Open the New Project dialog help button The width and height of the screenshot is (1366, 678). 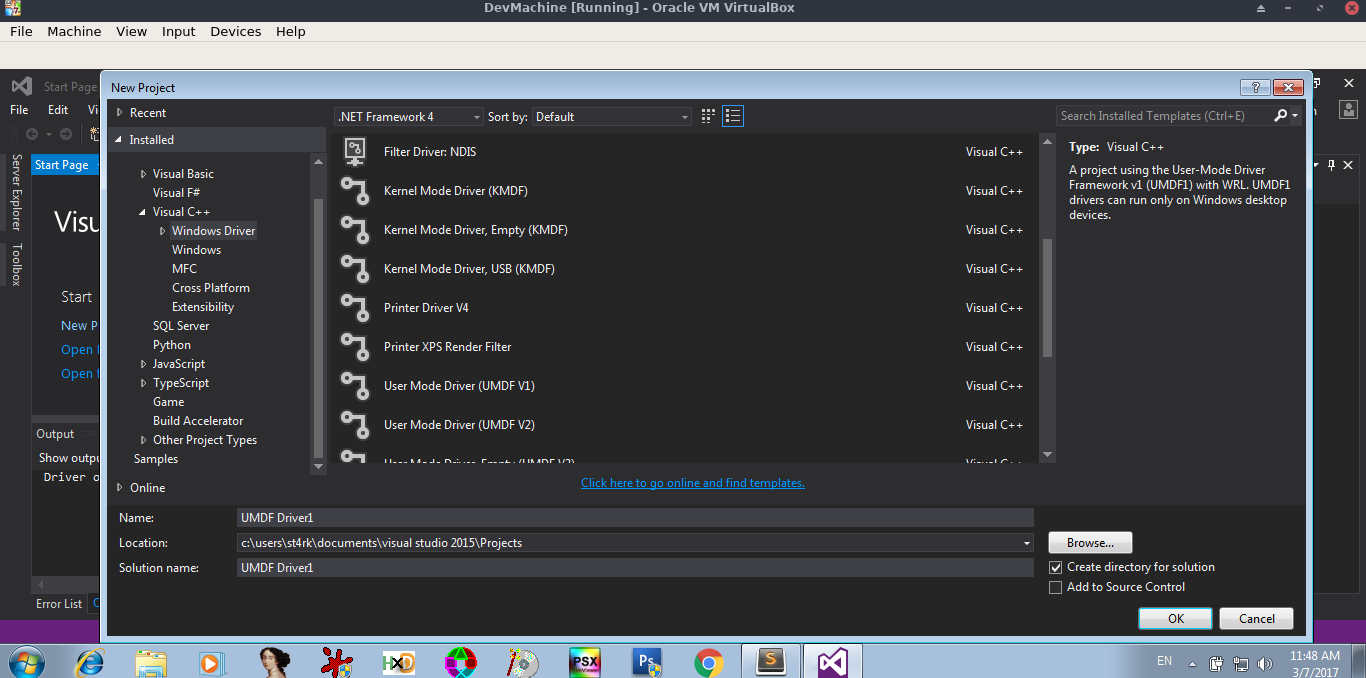tap(1254, 87)
